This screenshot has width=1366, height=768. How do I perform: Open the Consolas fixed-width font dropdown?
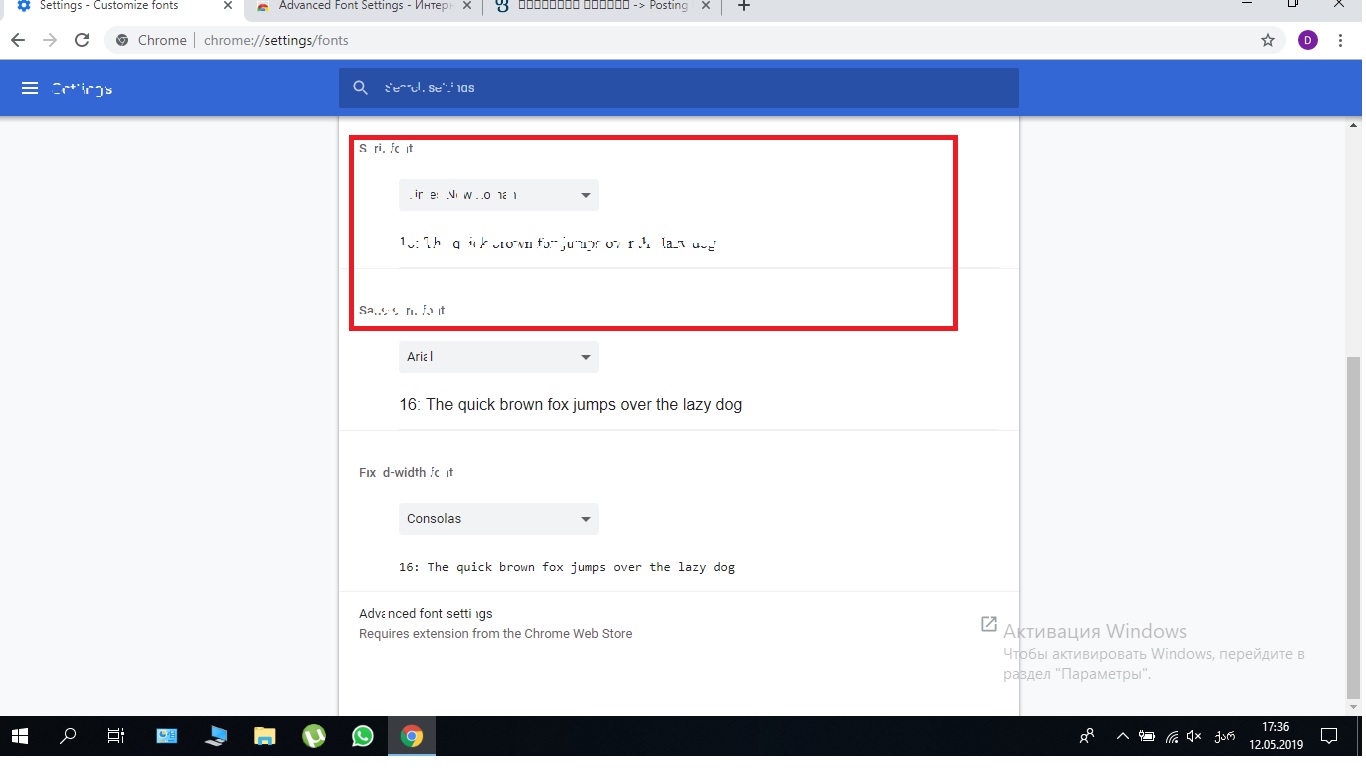click(499, 519)
